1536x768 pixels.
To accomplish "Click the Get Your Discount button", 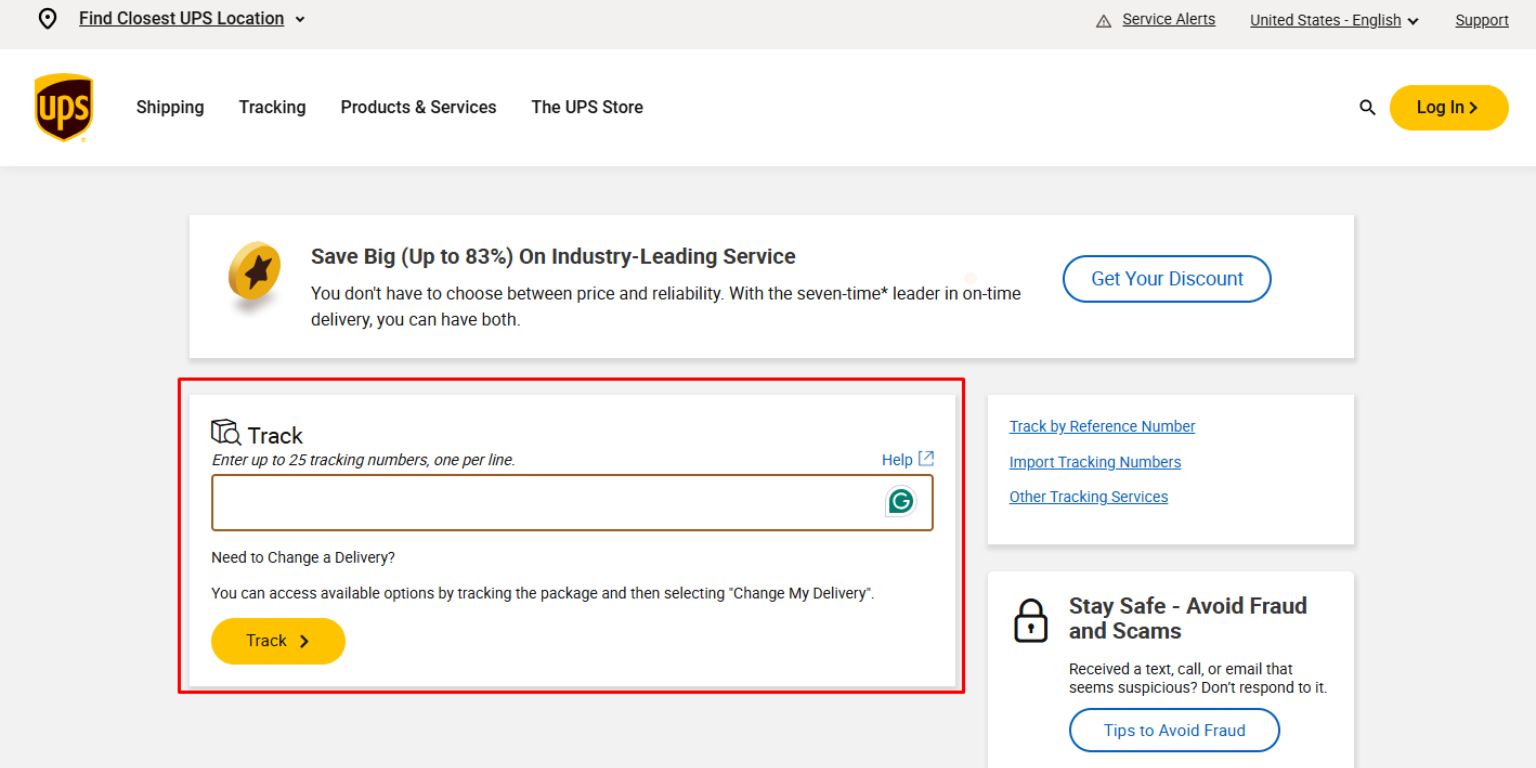I will pyautogui.click(x=1167, y=279).
